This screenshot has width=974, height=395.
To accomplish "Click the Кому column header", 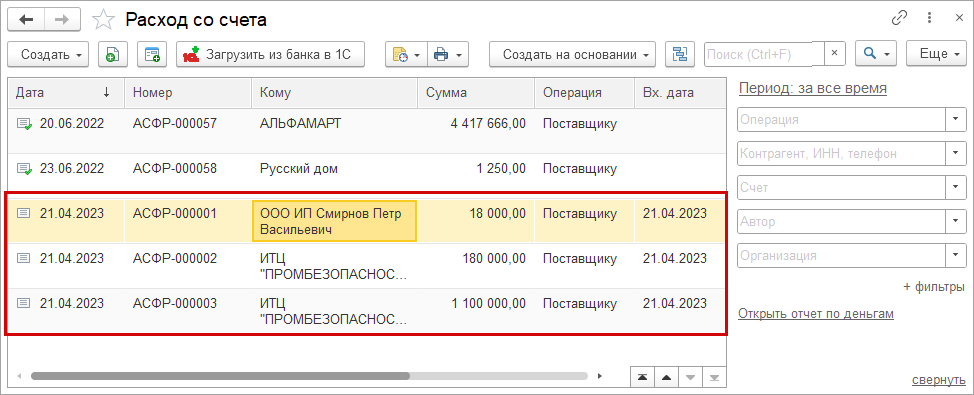I will point(335,93).
